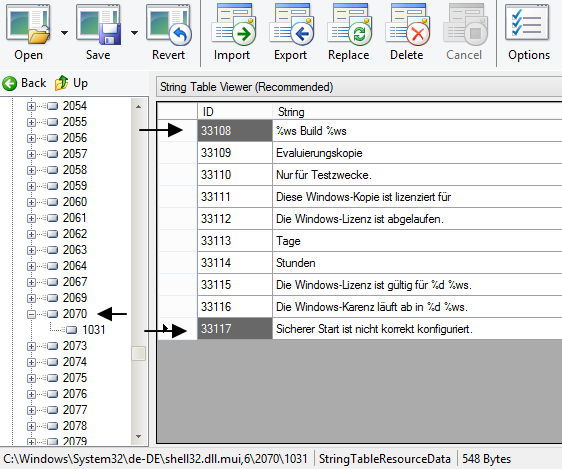Open the dropdown arrow next to Open
This screenshot has height=469, width=562.
coord(65,33)
